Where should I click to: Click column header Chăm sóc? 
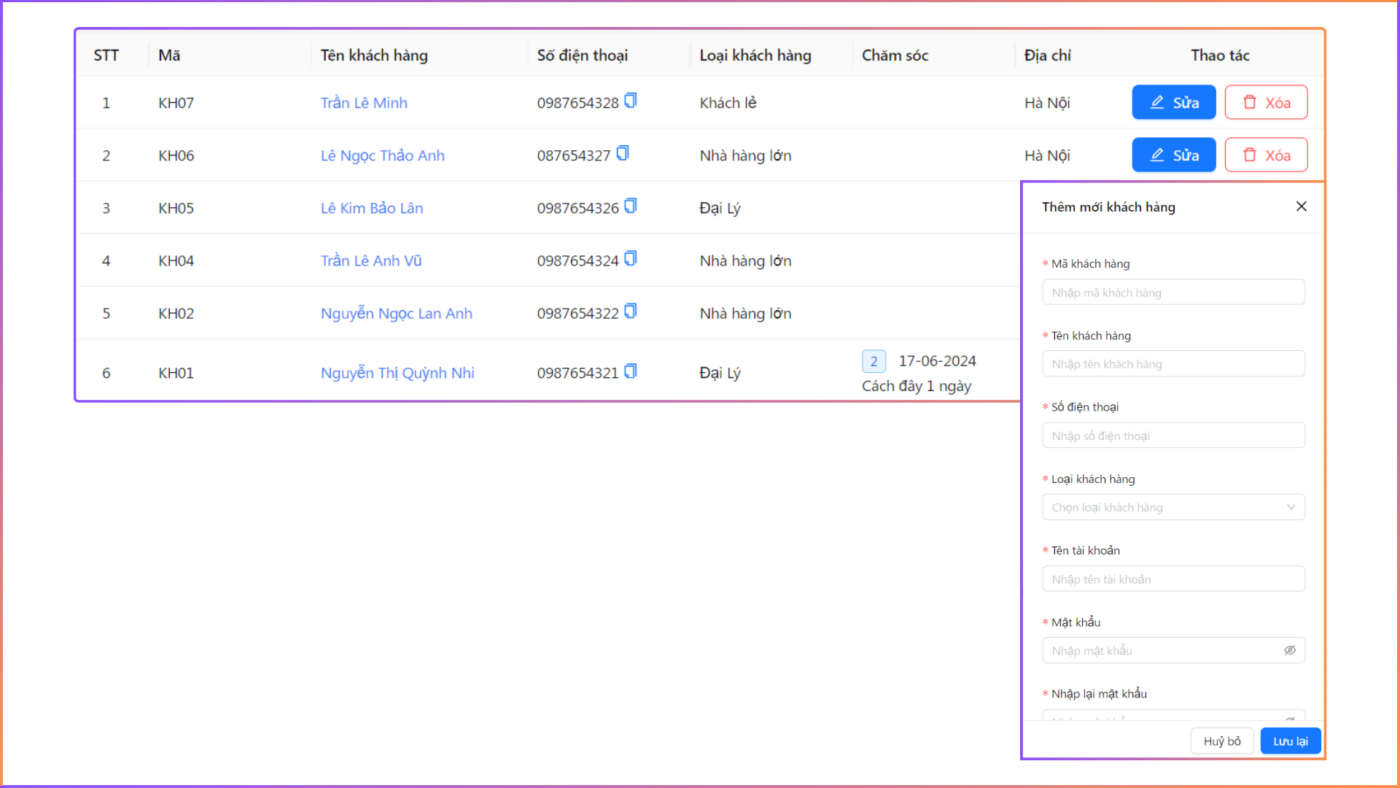tap(895, 55)
